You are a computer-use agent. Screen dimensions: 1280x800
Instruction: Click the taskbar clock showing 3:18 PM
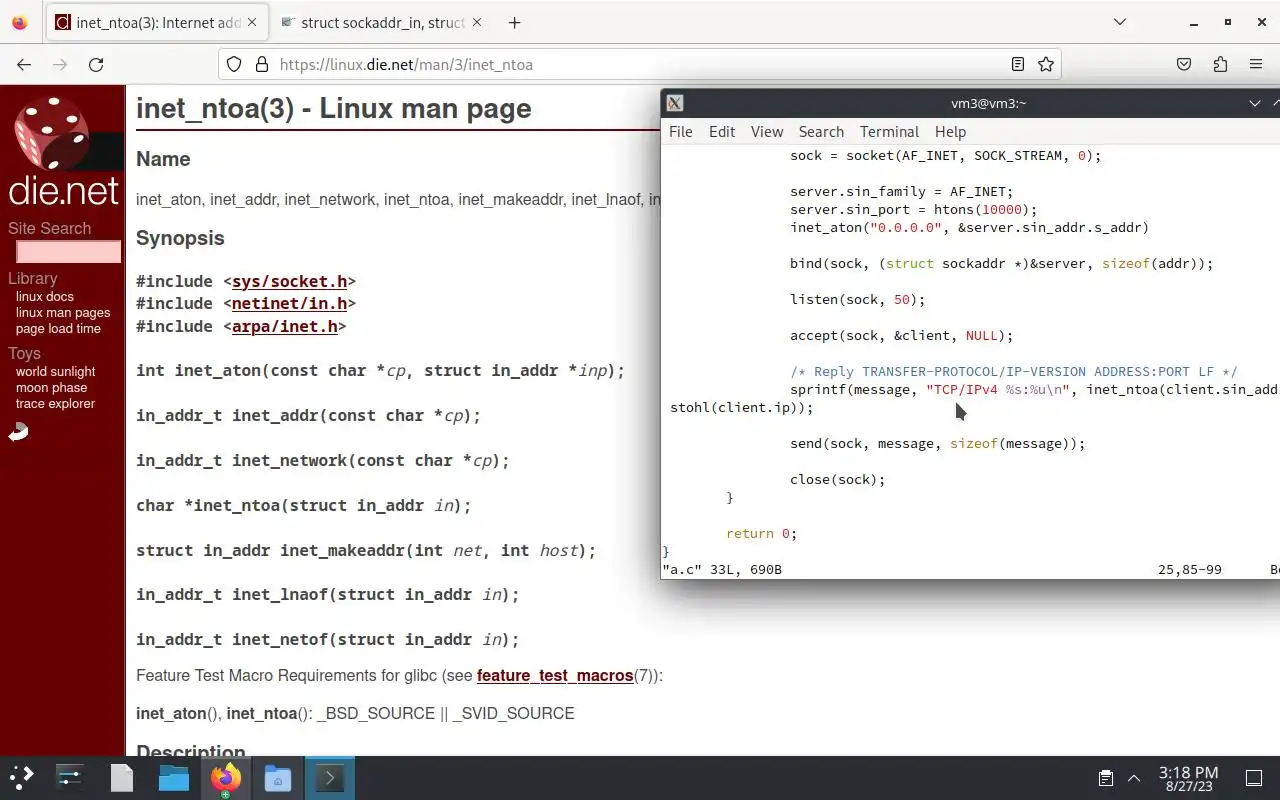tap(1189, 778)
